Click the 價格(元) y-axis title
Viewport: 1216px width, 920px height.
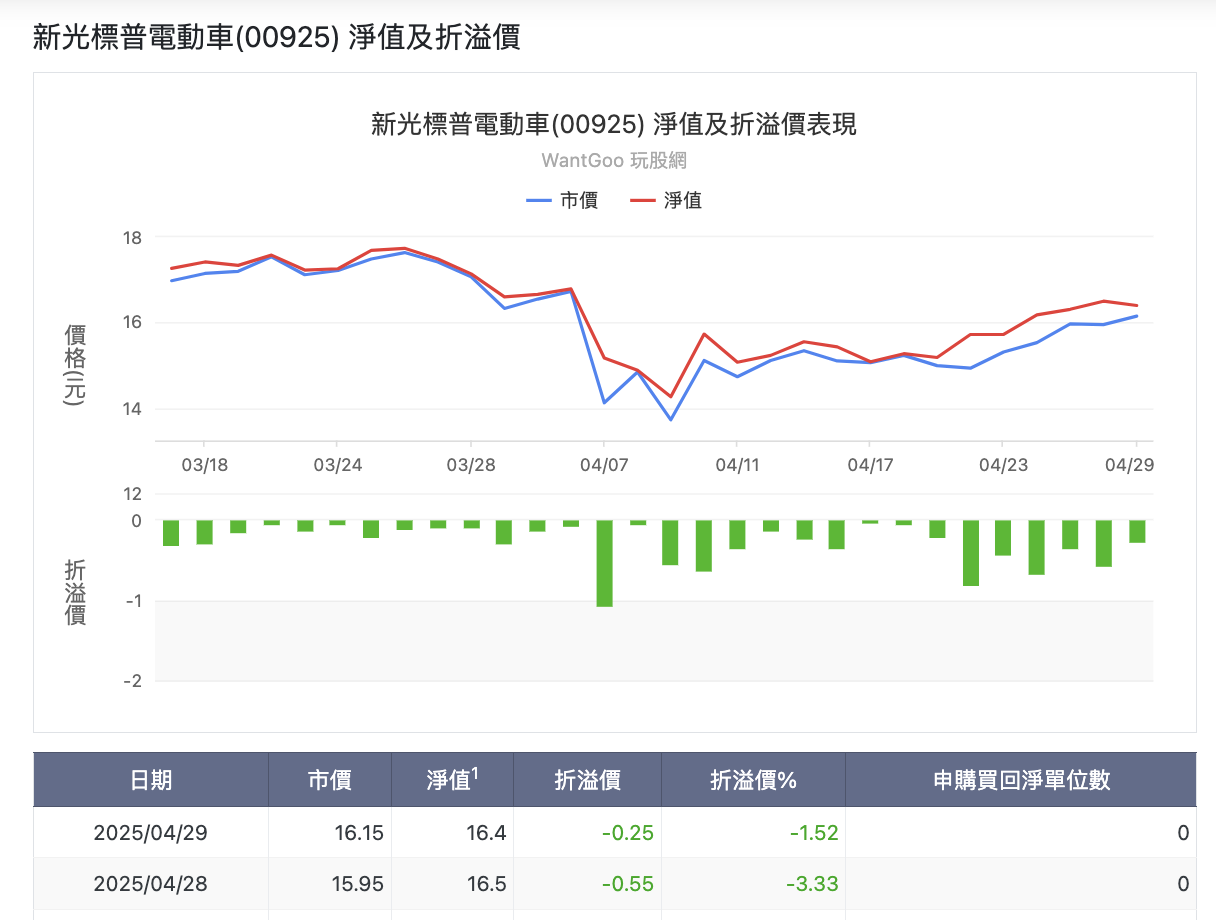click(75, 364)
